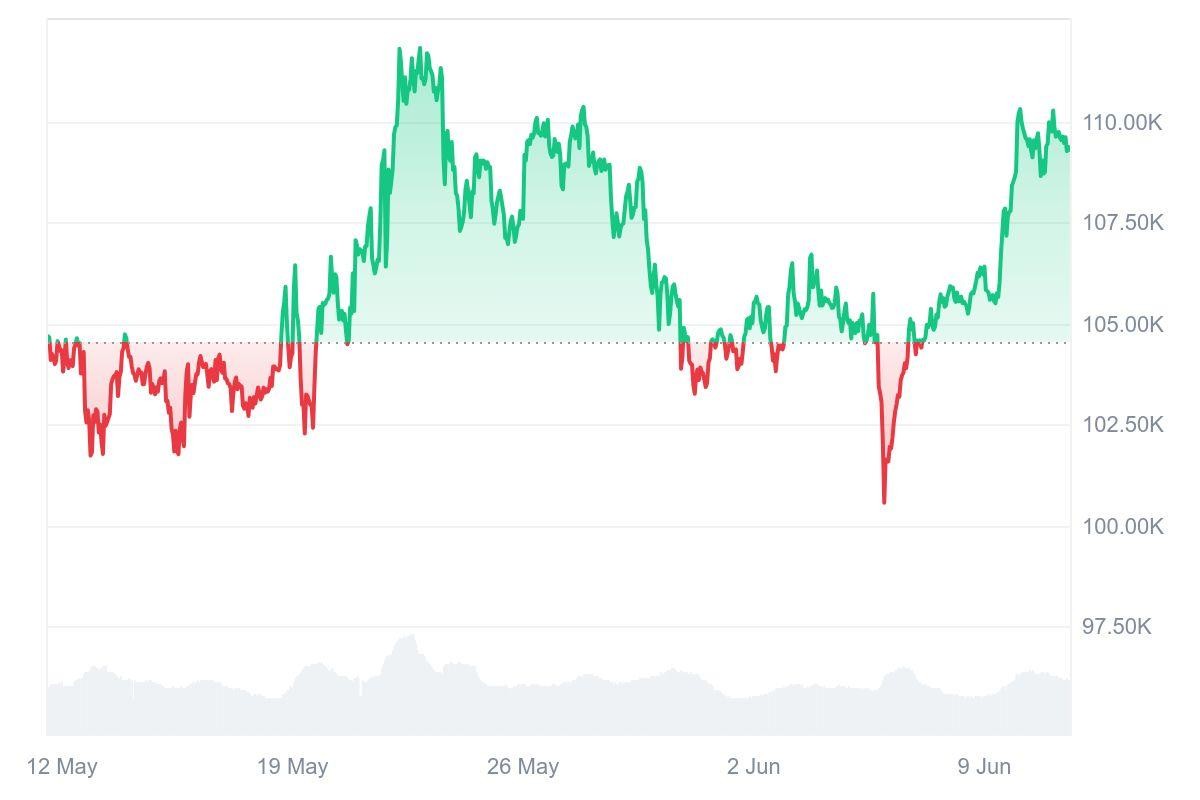
Task: Select the 100.00K price axis label
Action: [1122, 526]
